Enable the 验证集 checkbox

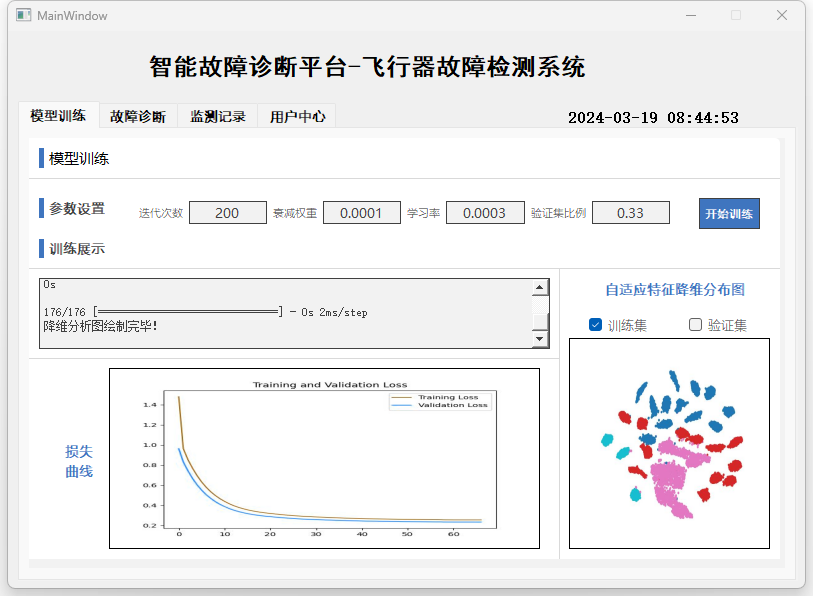pyautogui.click(x=695, y=325)
